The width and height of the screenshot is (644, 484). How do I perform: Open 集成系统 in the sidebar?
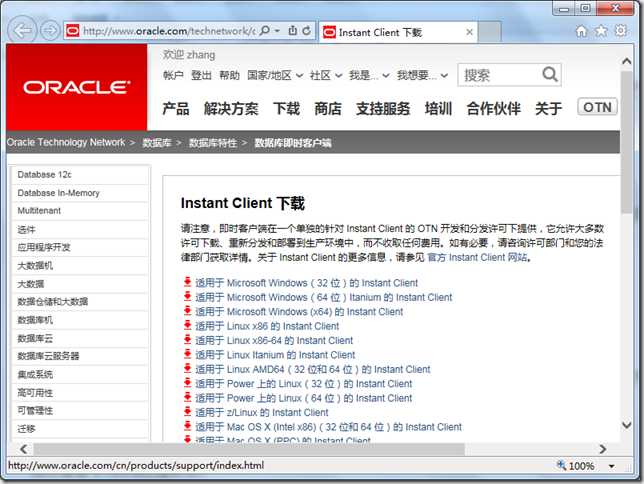[80, 374]
